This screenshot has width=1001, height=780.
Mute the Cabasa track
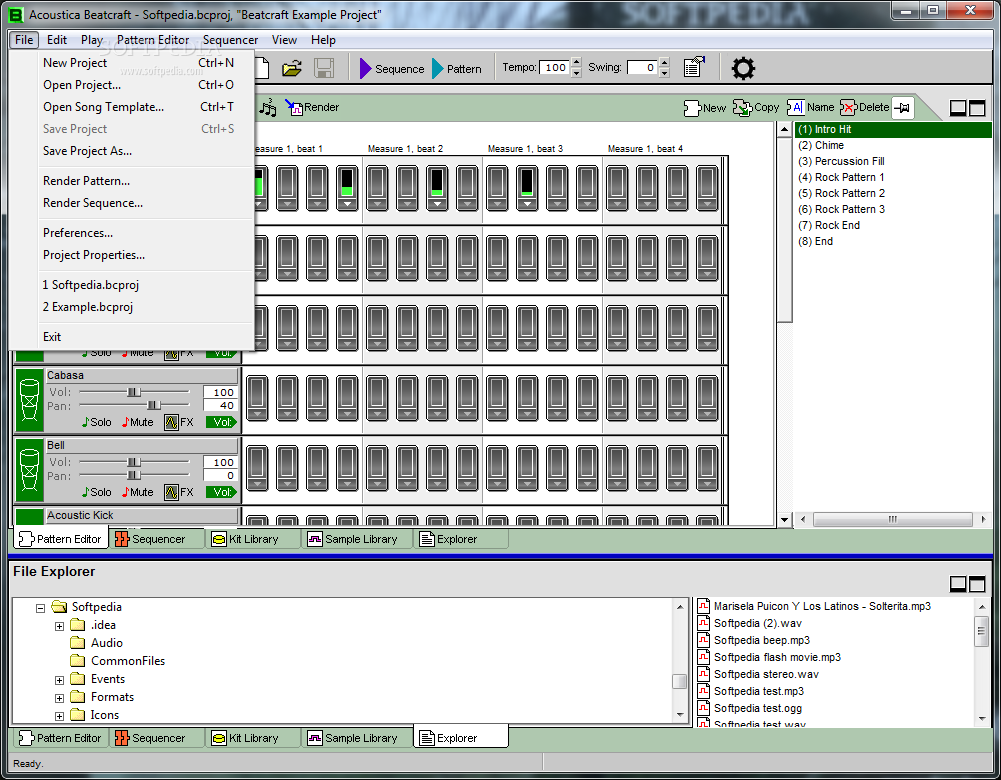click(x=137, y=422)
